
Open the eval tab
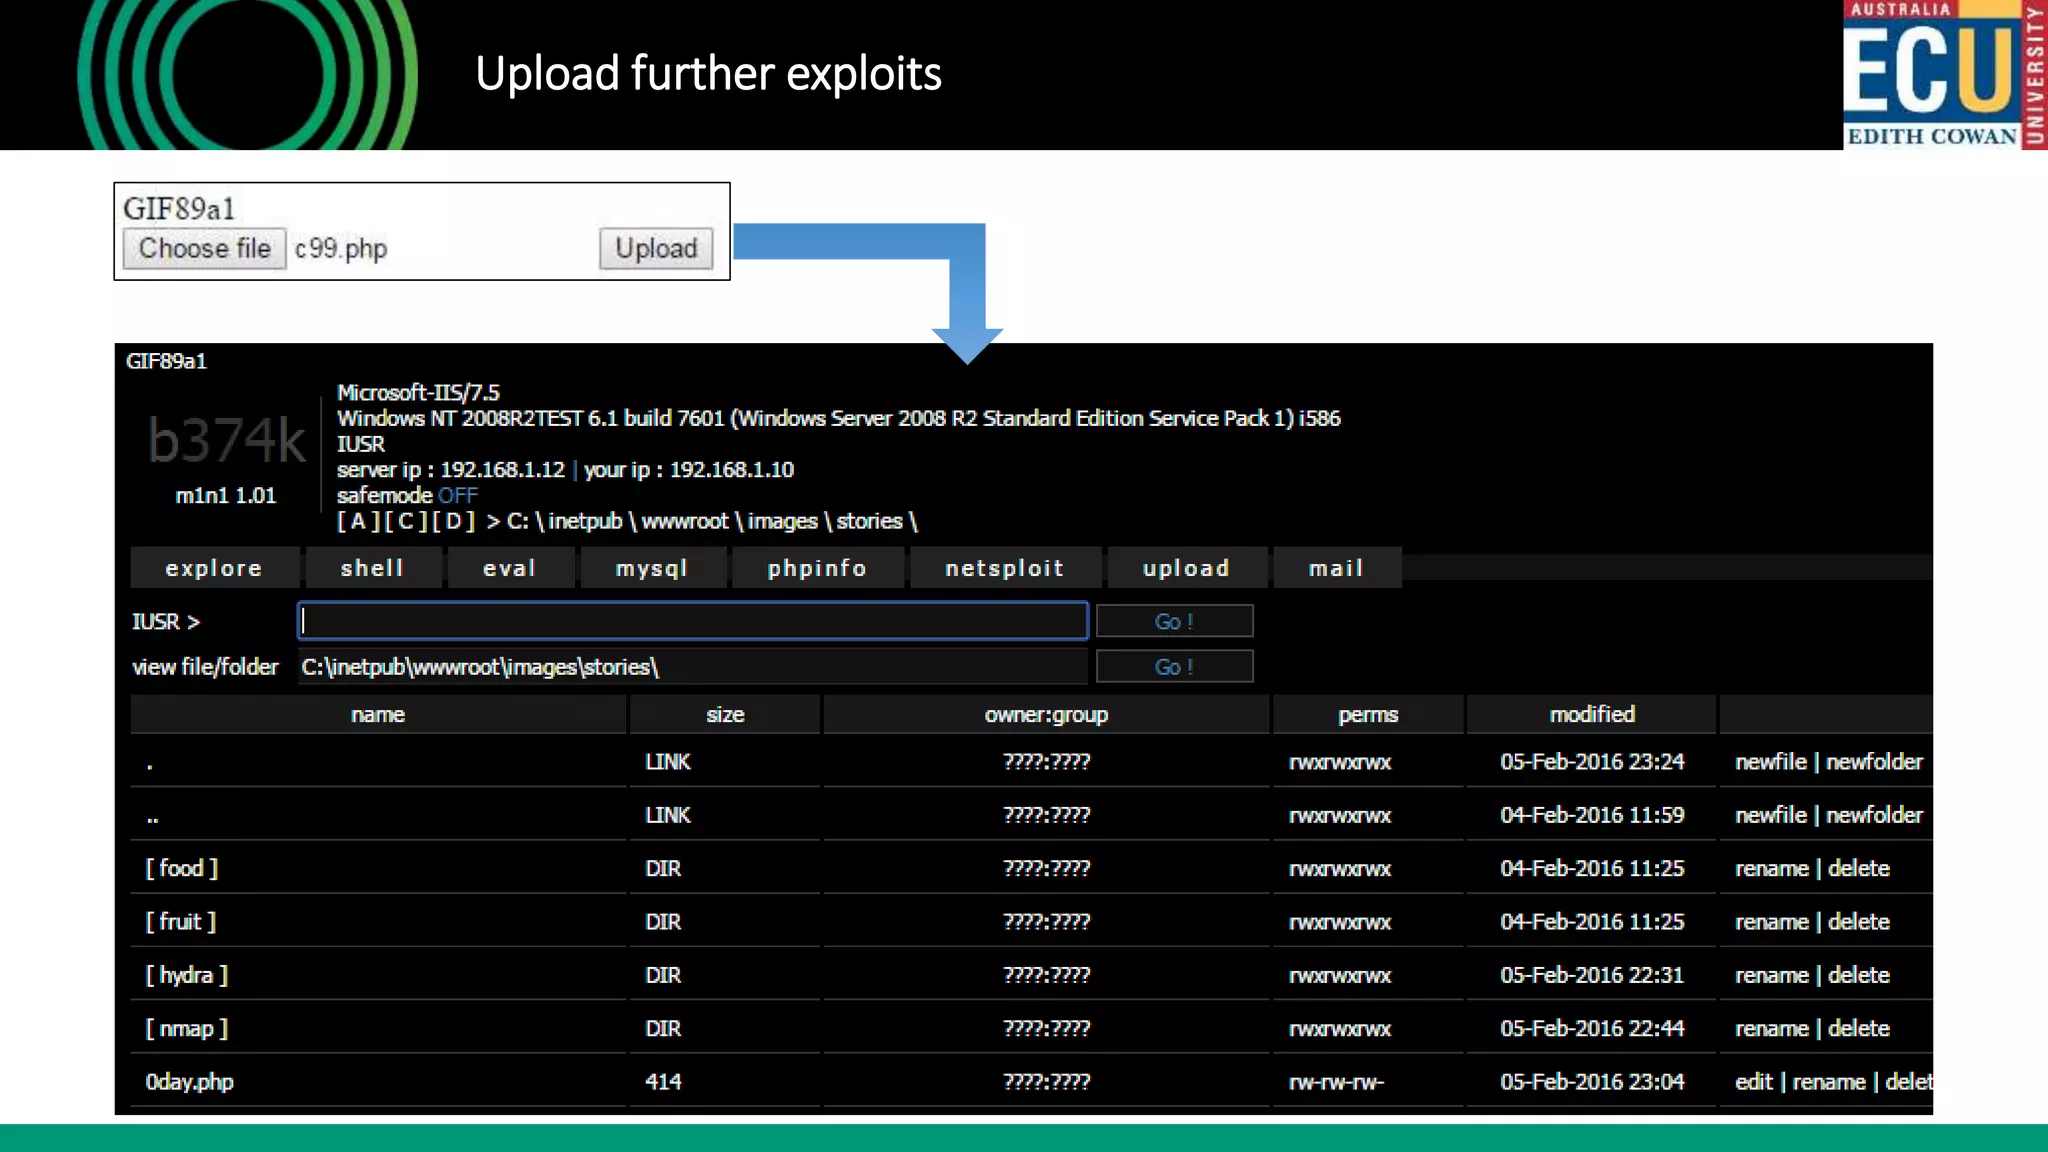pyautogui.click(x=510, y=568)
